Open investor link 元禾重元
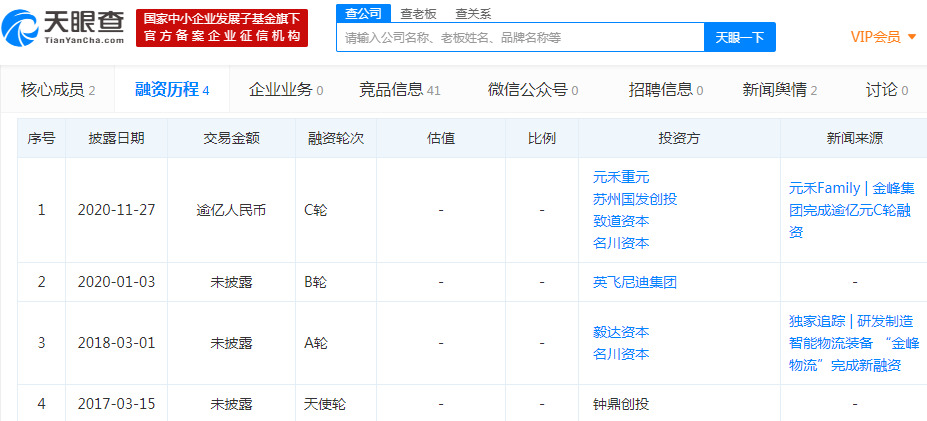The height and width of the screenshot is (421, 927). click(x=621, y=177)
